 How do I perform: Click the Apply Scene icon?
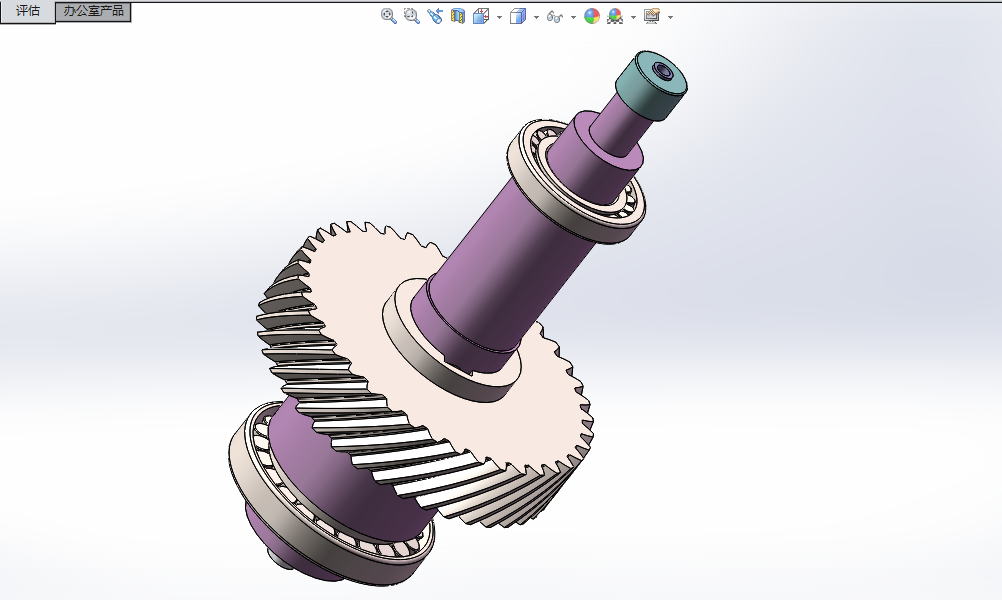pos(615,16)
